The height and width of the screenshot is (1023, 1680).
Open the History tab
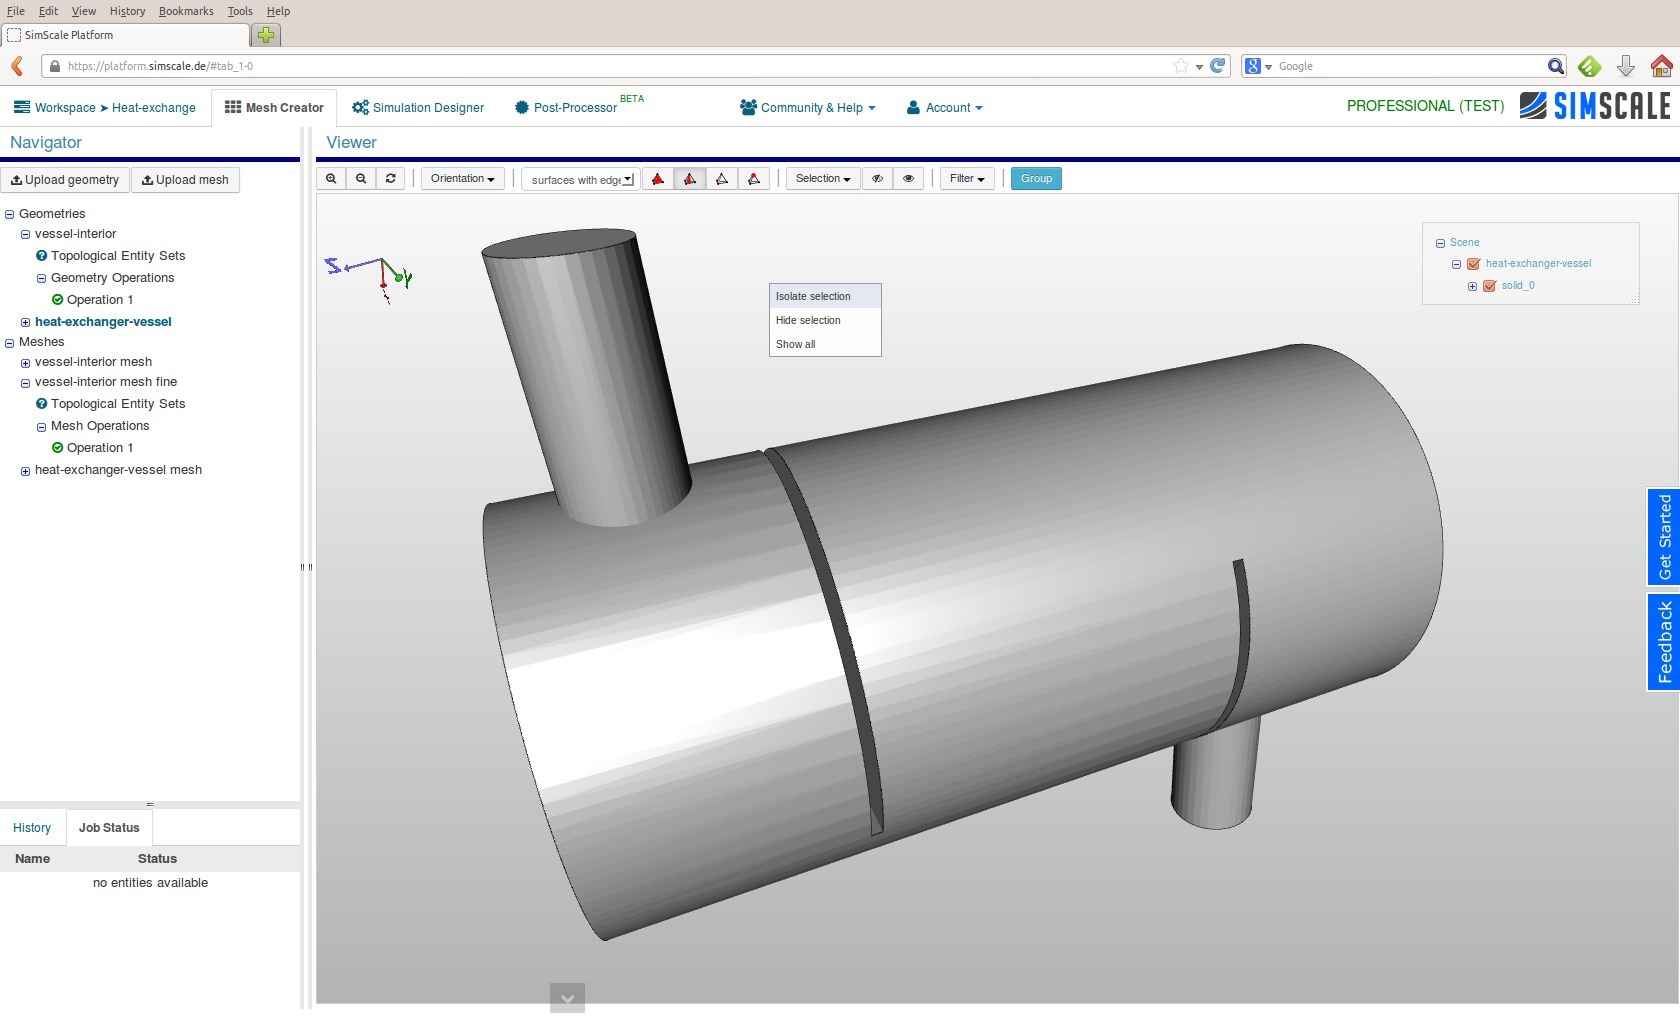pos(32,828)
